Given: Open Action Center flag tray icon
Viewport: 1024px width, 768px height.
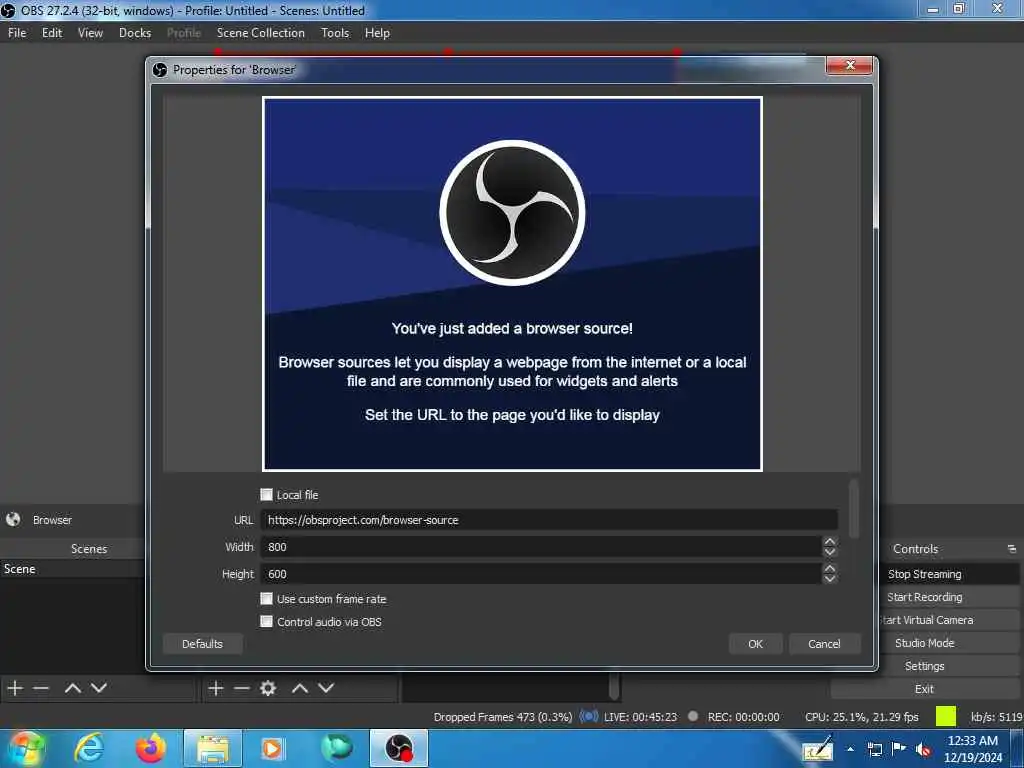Looking at the screenshot, I should coord(899,749).
